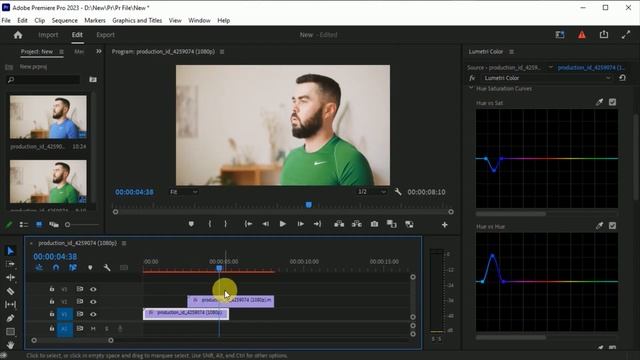Viewport: 640px width, 360px height.
Task: Switch Project panel to list view
Action: [24, 224]
